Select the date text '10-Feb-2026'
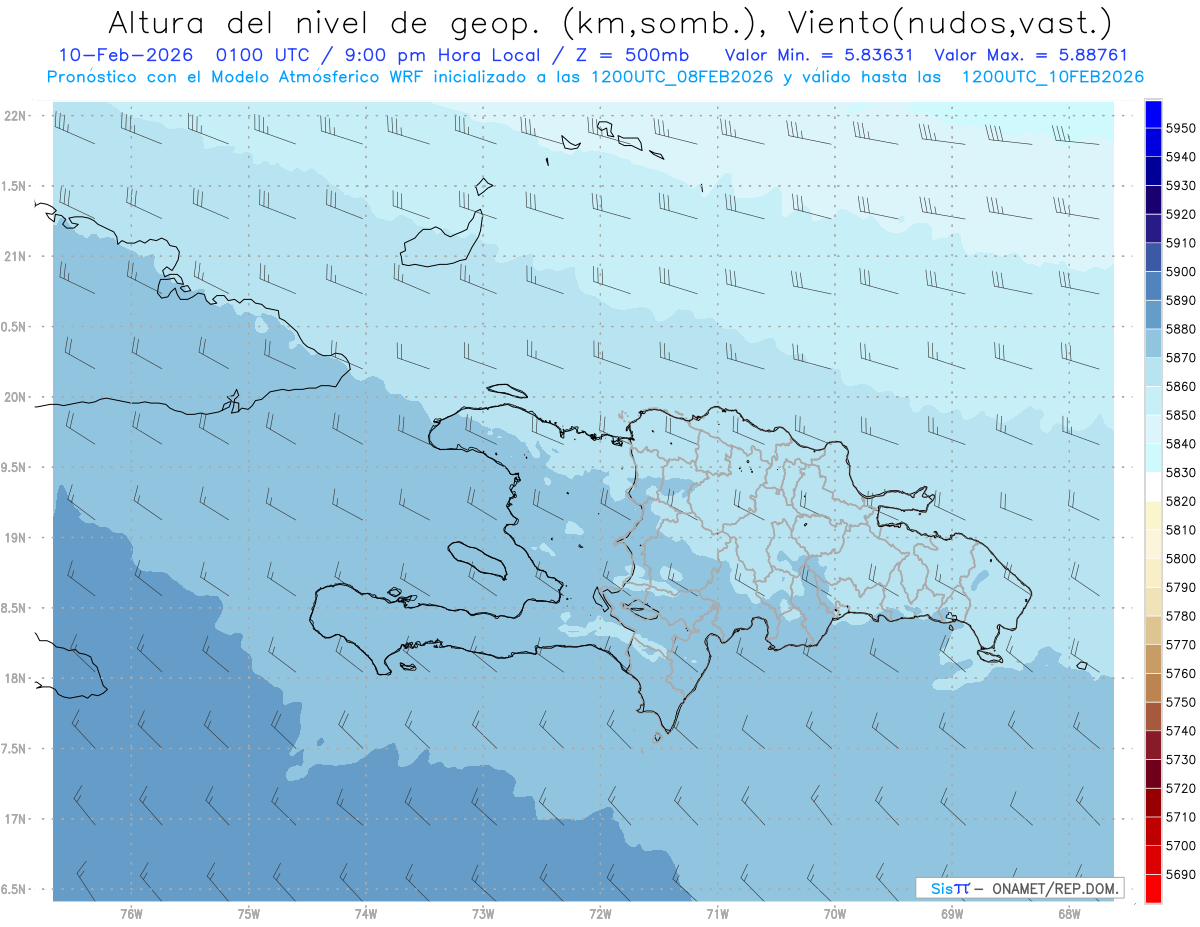 coord(125,56)
